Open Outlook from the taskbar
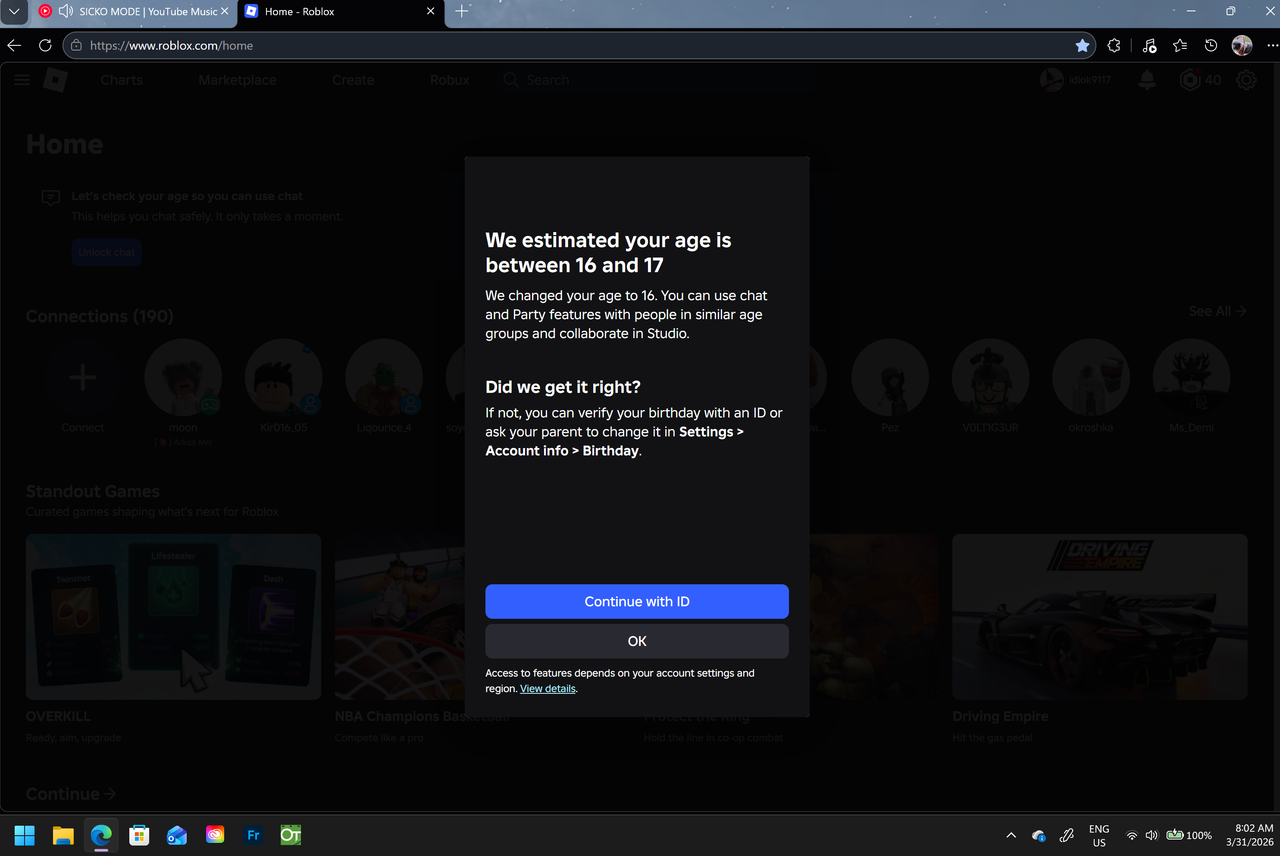 (177, 835)
